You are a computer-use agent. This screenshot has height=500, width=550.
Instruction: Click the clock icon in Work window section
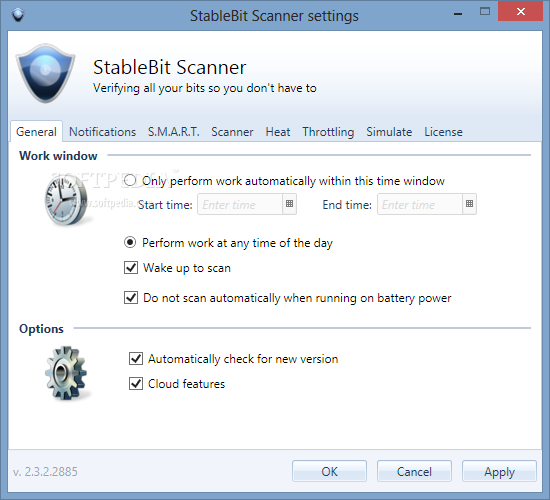pyautogui.click(x=66, y=200)
